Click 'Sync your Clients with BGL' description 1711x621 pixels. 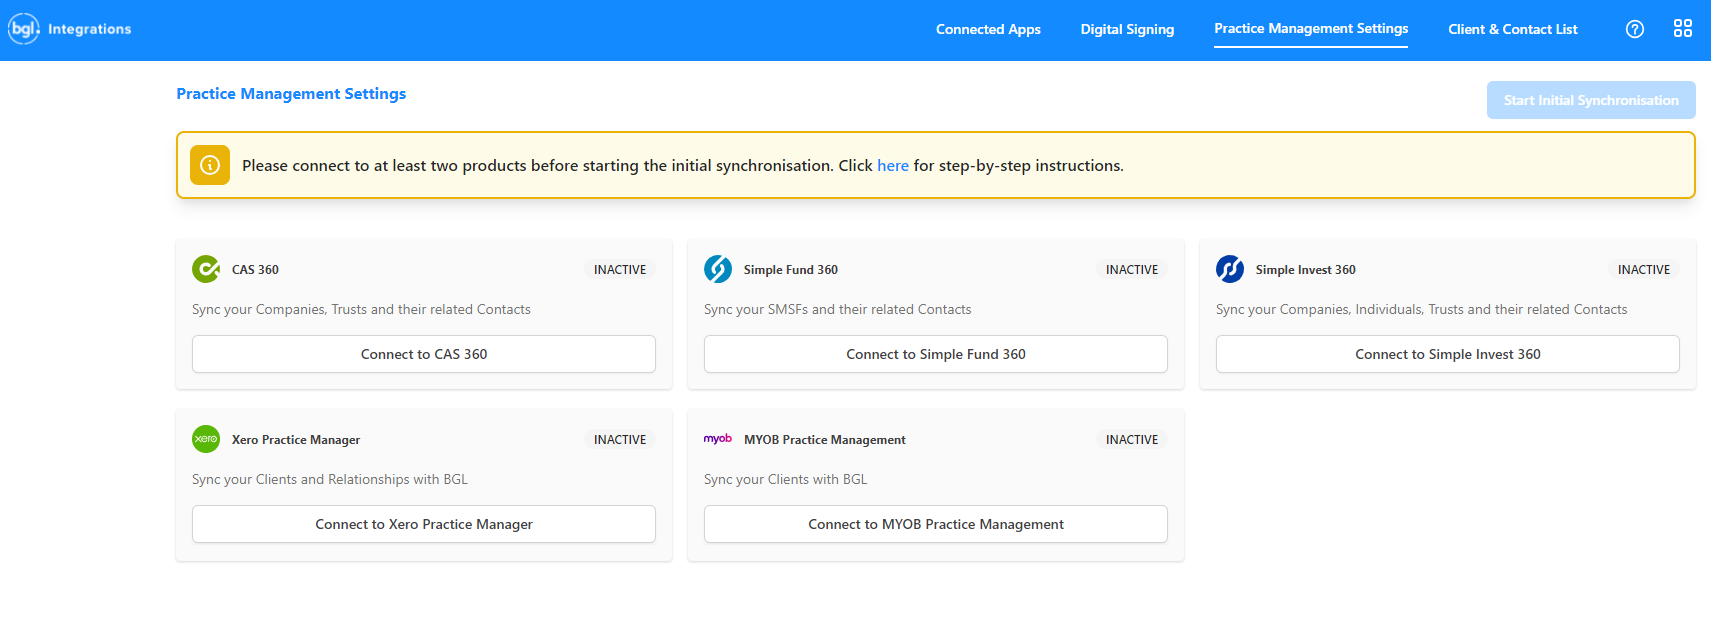(786, 480)
